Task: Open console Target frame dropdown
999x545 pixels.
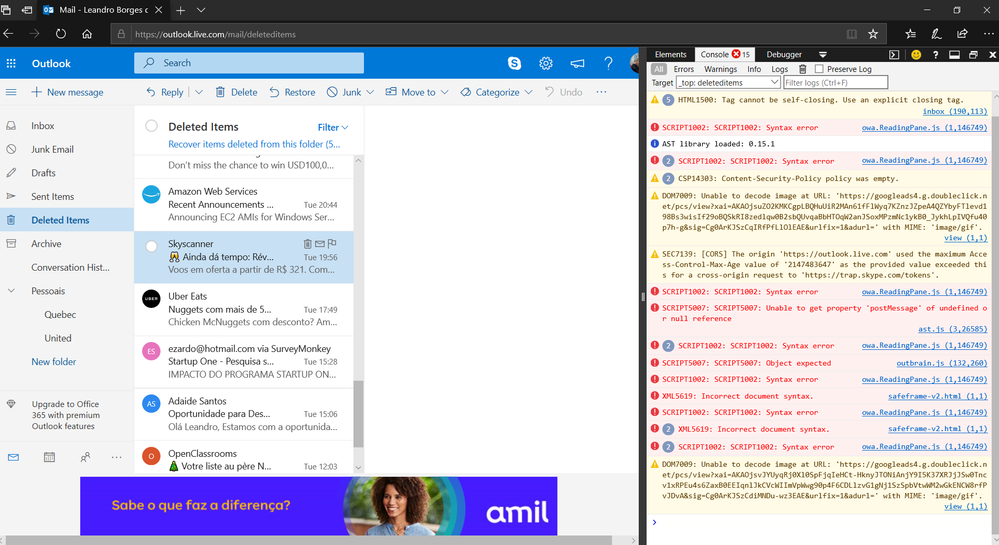Action: [x=728, y=82]
